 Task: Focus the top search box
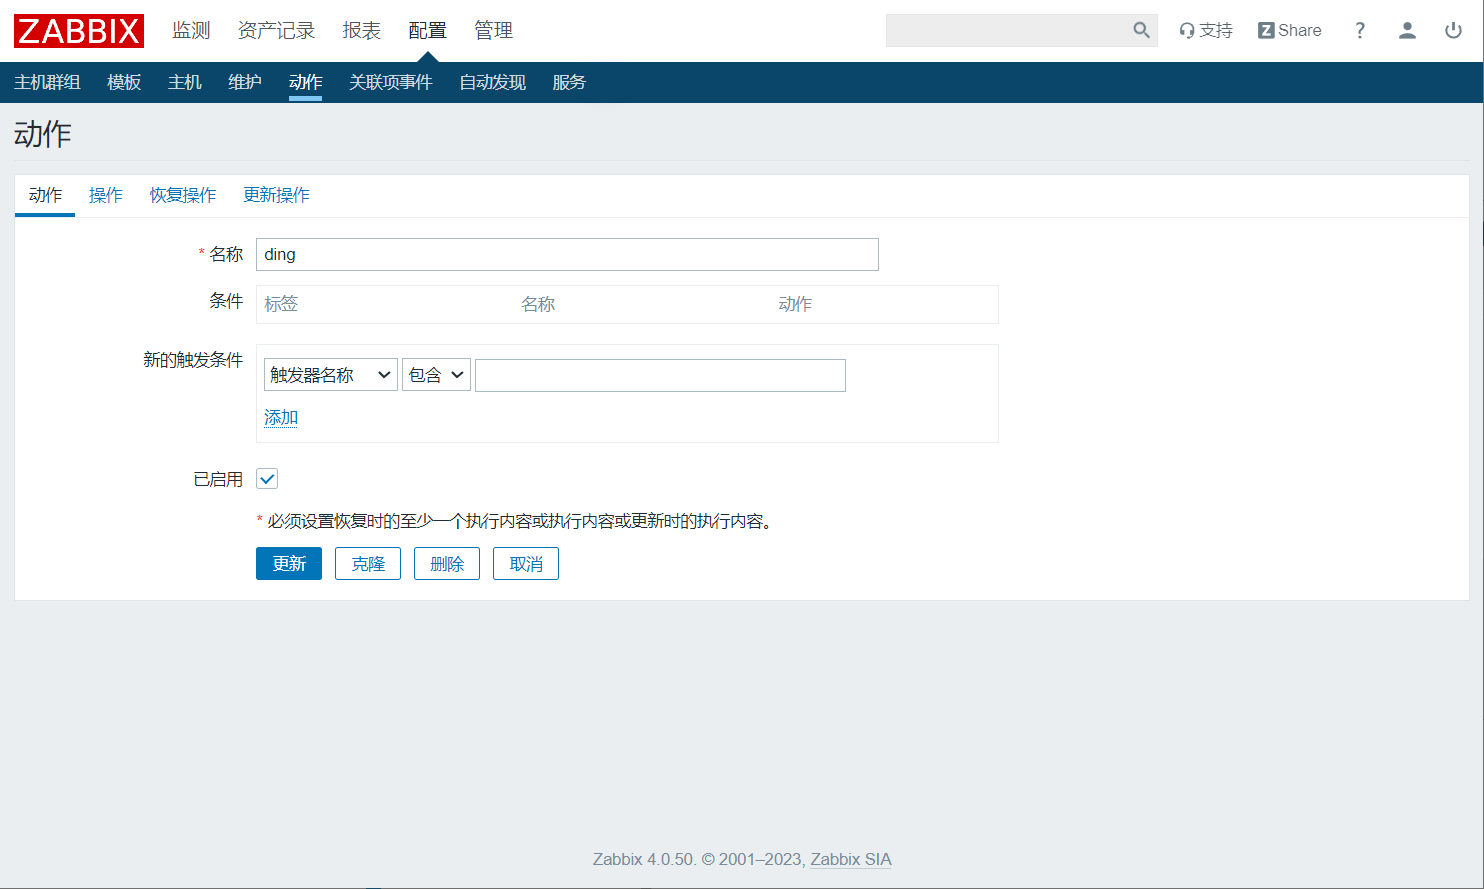(x=1006, y=31)
